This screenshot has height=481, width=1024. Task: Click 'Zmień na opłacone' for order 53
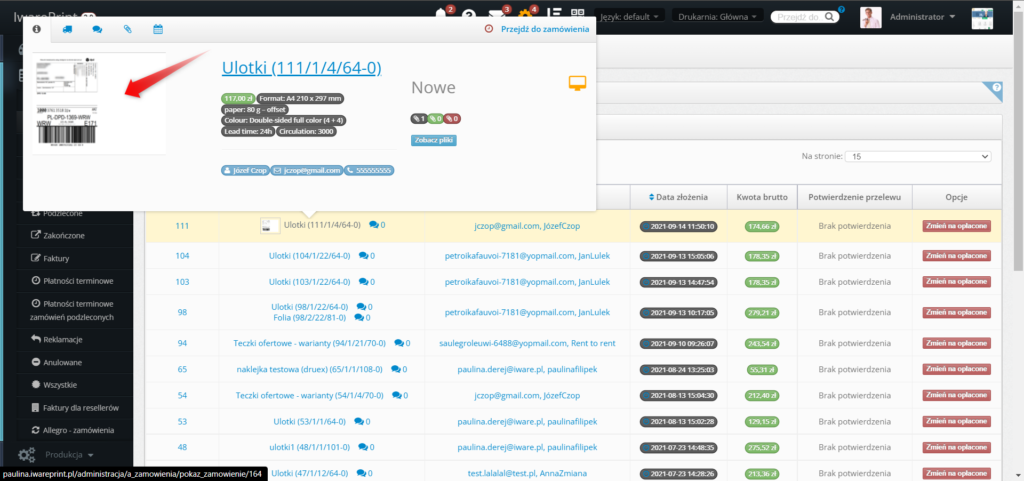[956, 422]
